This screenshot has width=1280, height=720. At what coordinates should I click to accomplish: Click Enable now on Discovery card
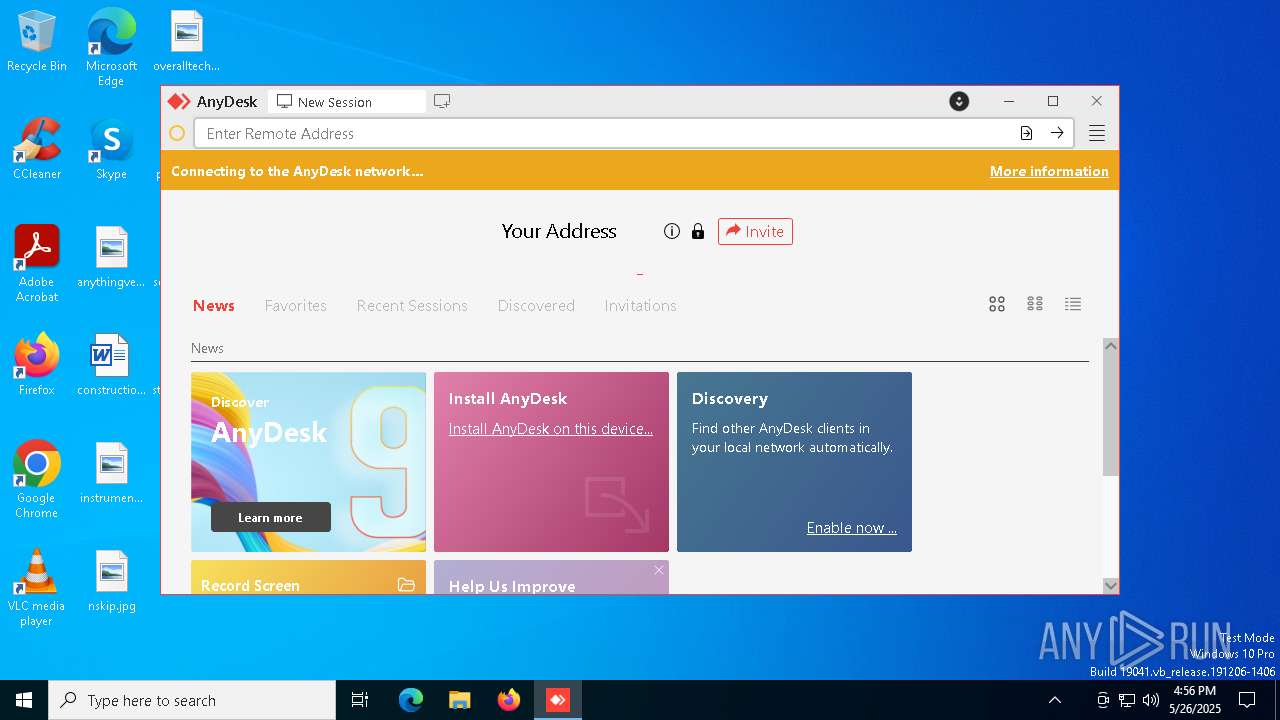pyautogui.click(x=852, y=527)
